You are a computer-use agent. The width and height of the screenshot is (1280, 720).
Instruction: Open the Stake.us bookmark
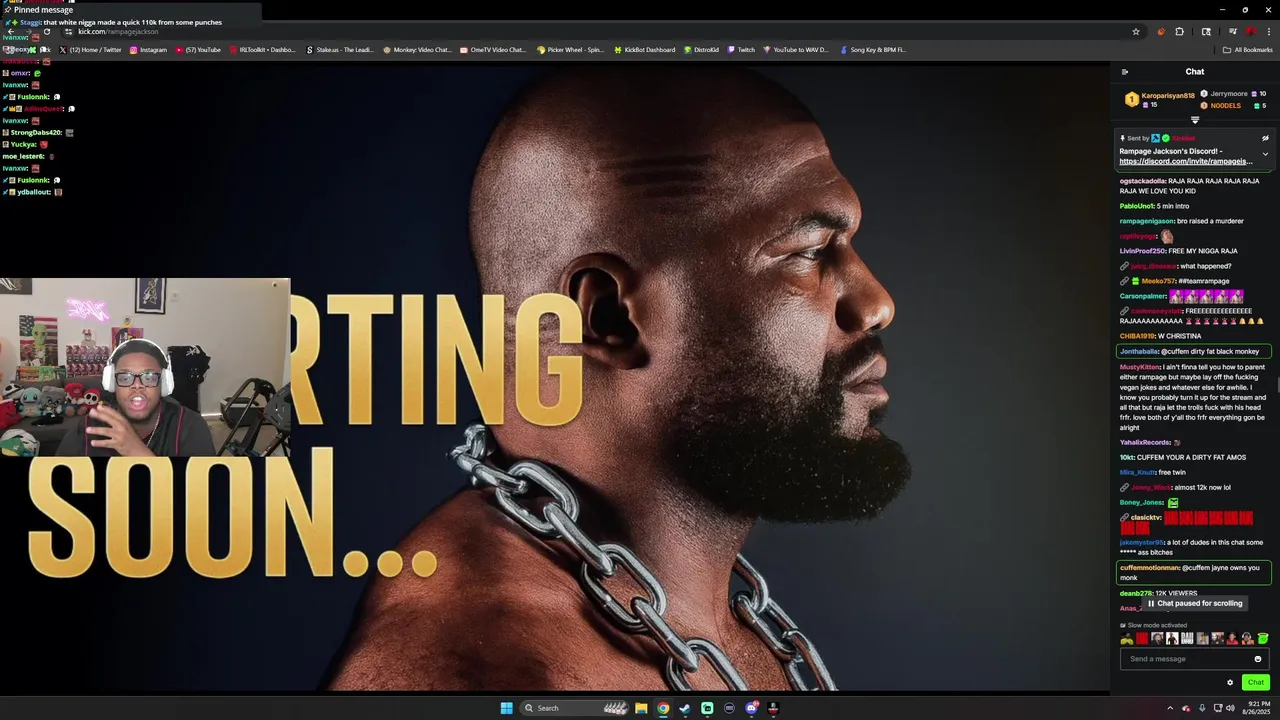point(340,50)
